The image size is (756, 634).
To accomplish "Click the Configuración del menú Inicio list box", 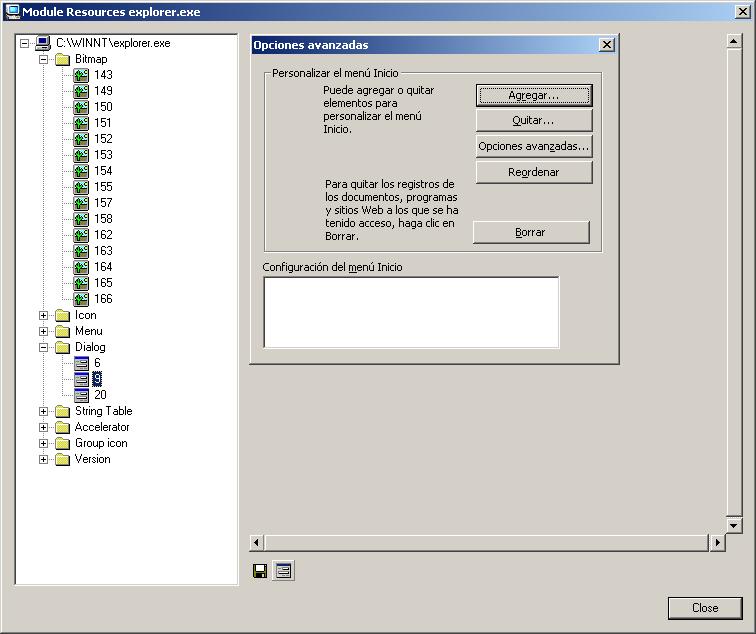I will pos(411,312).
